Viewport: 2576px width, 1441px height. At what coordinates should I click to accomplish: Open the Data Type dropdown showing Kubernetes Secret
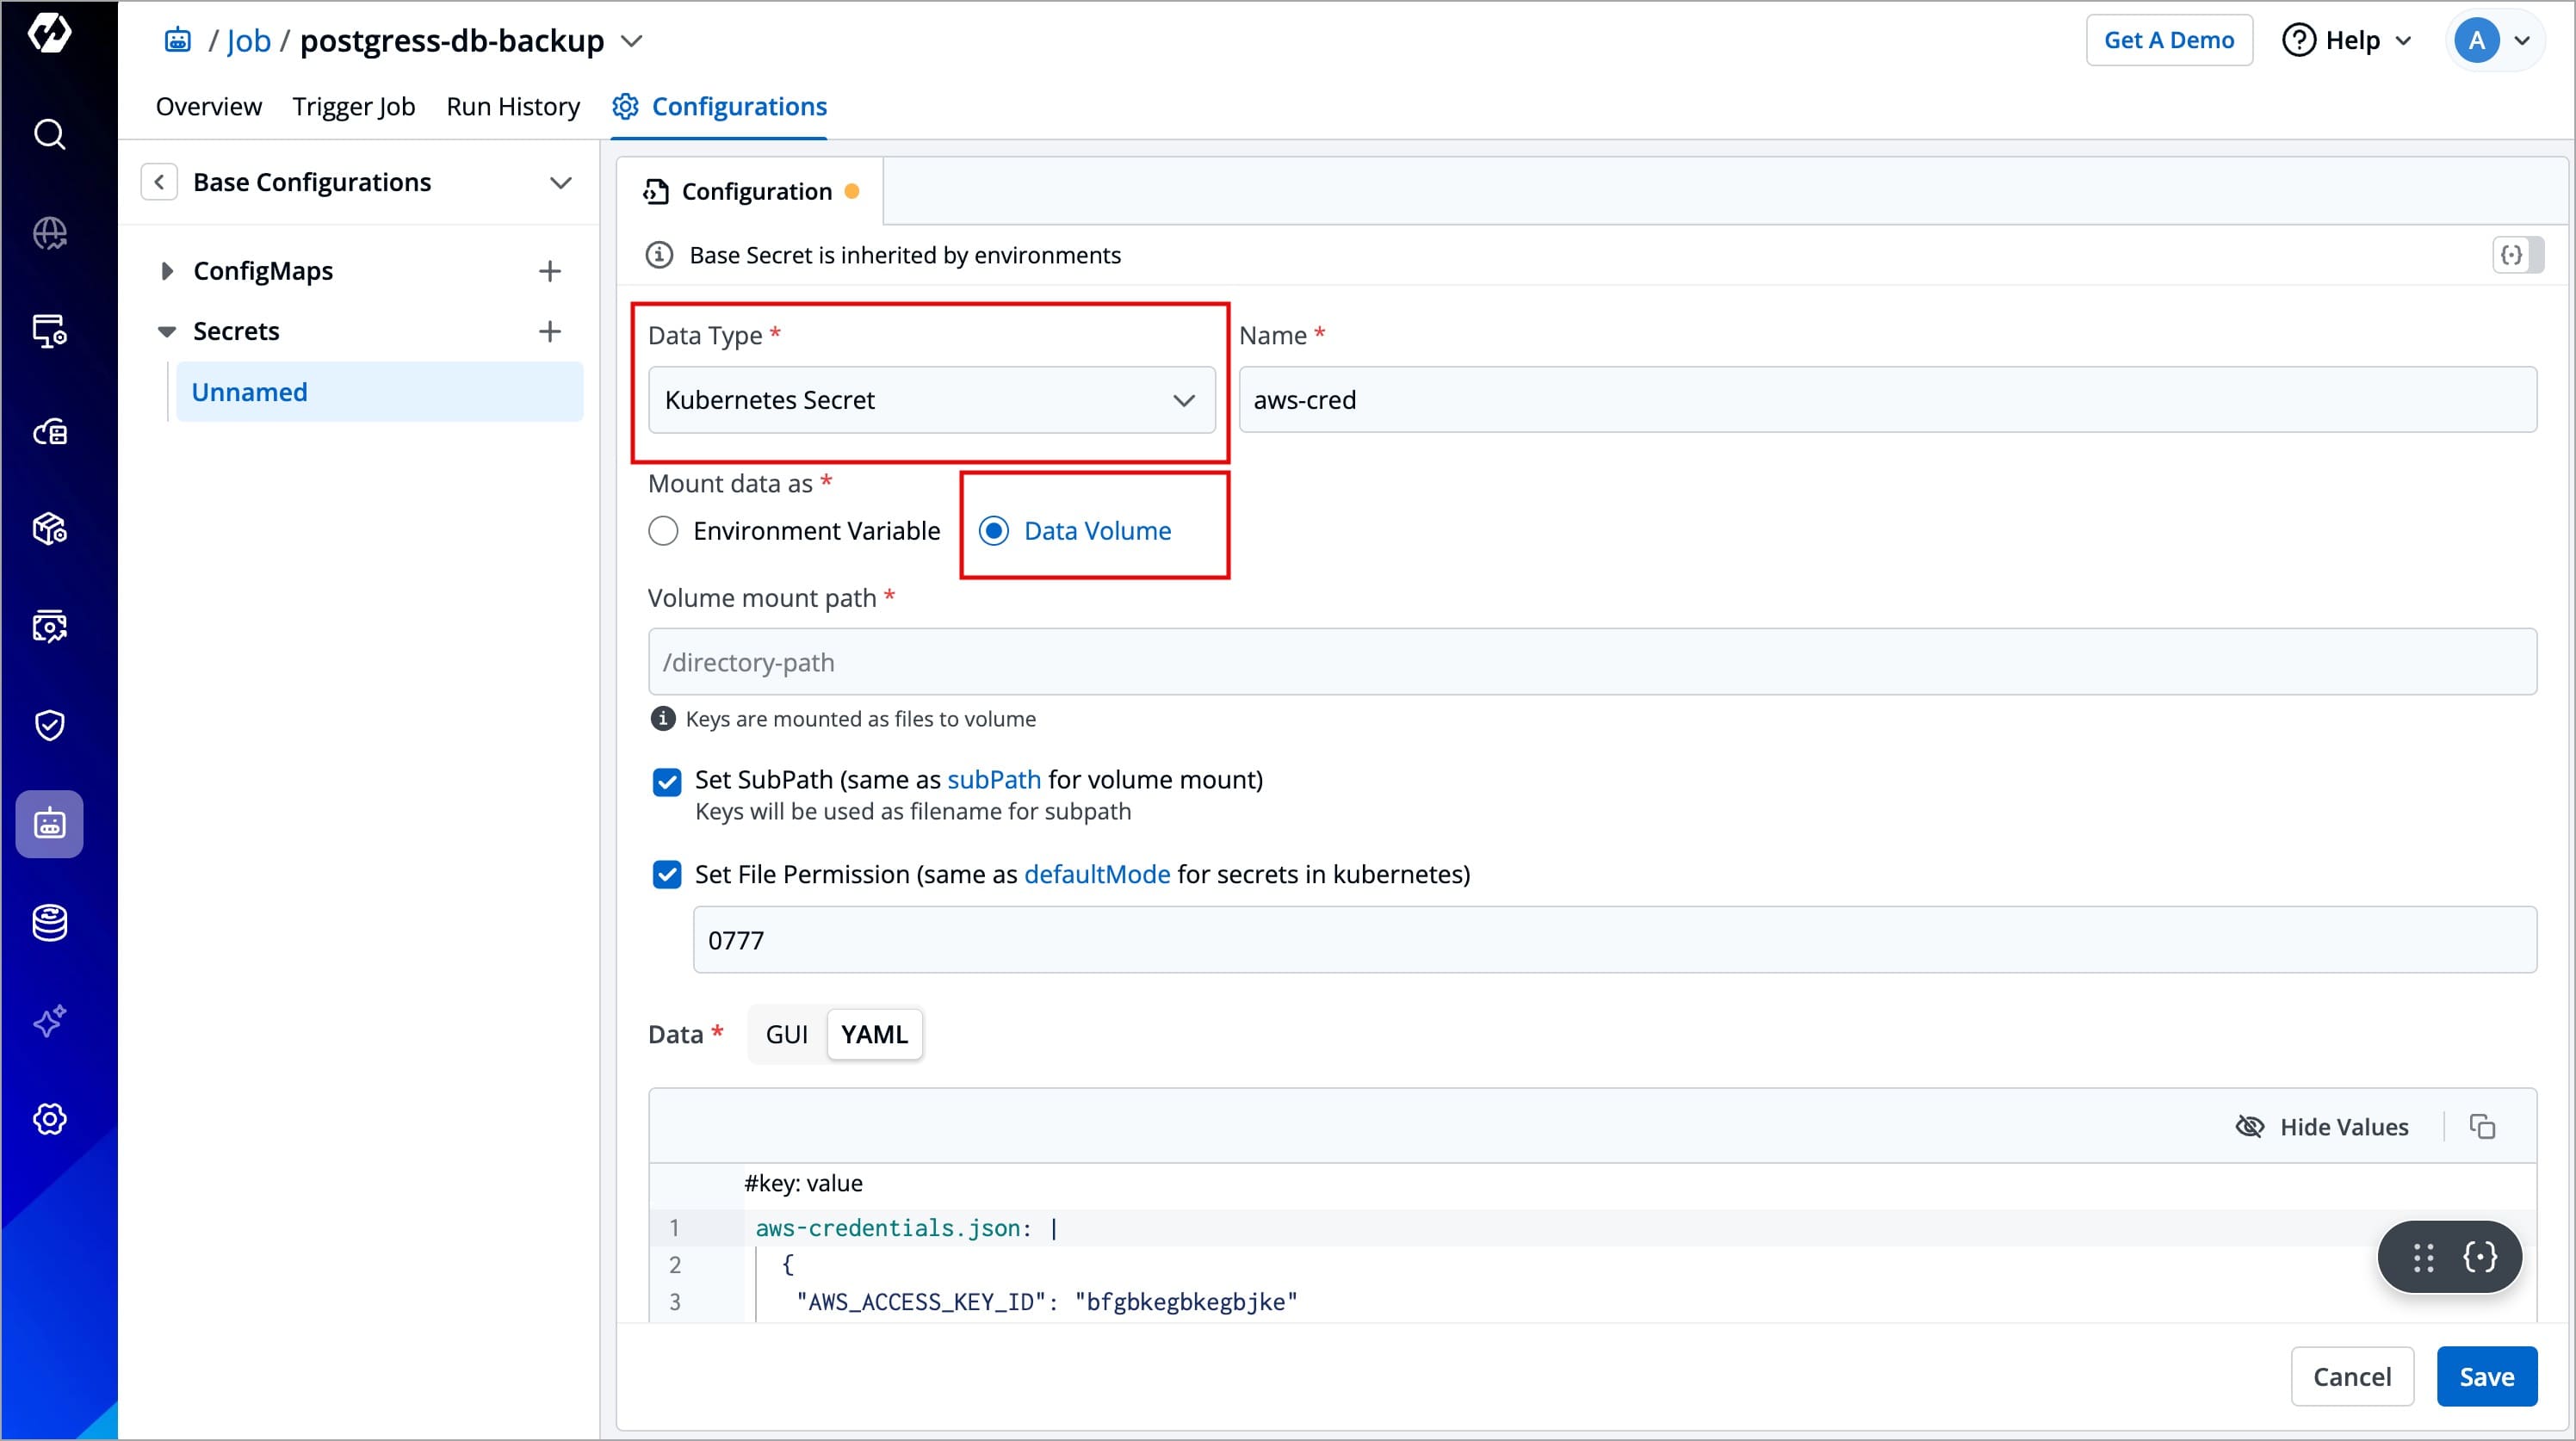click(x=931, y=400)
